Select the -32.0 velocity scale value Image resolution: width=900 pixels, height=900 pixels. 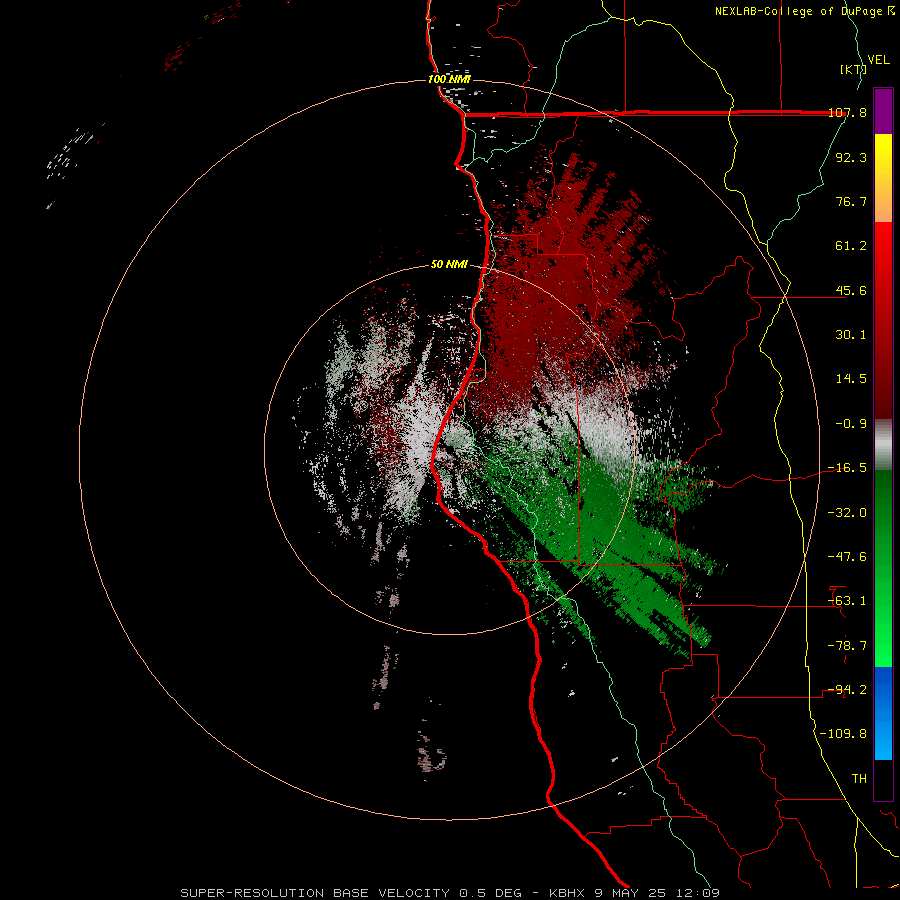click(847, 513)
